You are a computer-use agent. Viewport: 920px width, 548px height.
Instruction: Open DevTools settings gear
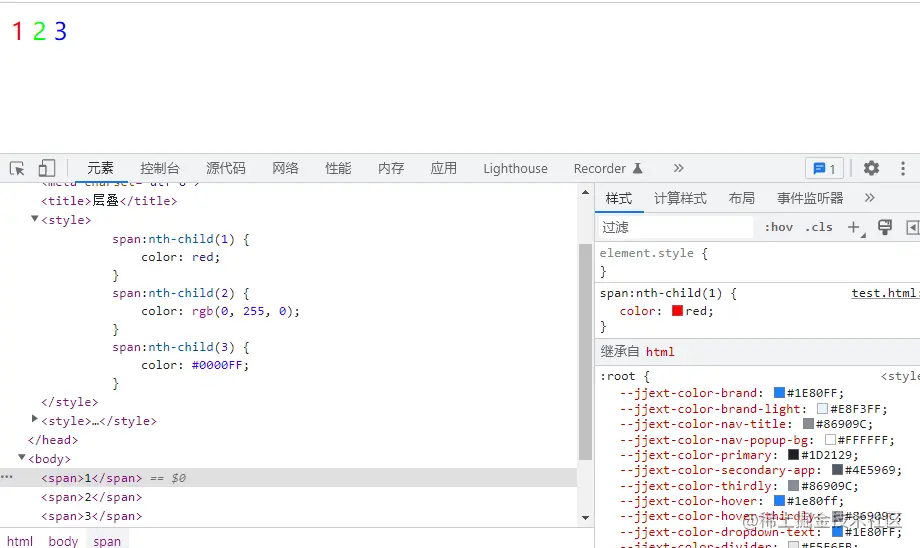click(871, 168)
